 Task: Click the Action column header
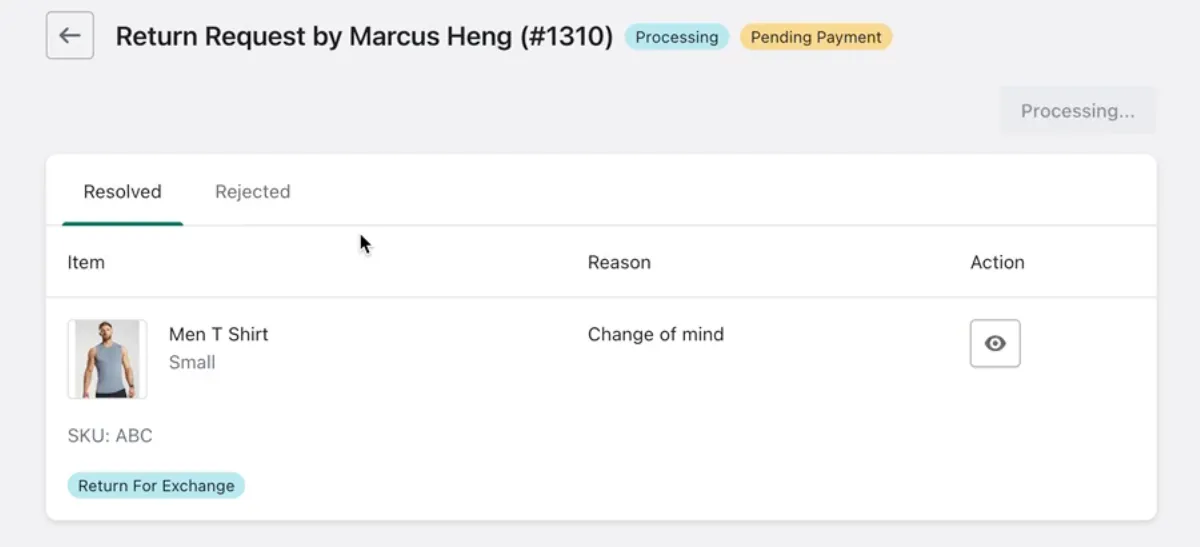click(997, 262)
